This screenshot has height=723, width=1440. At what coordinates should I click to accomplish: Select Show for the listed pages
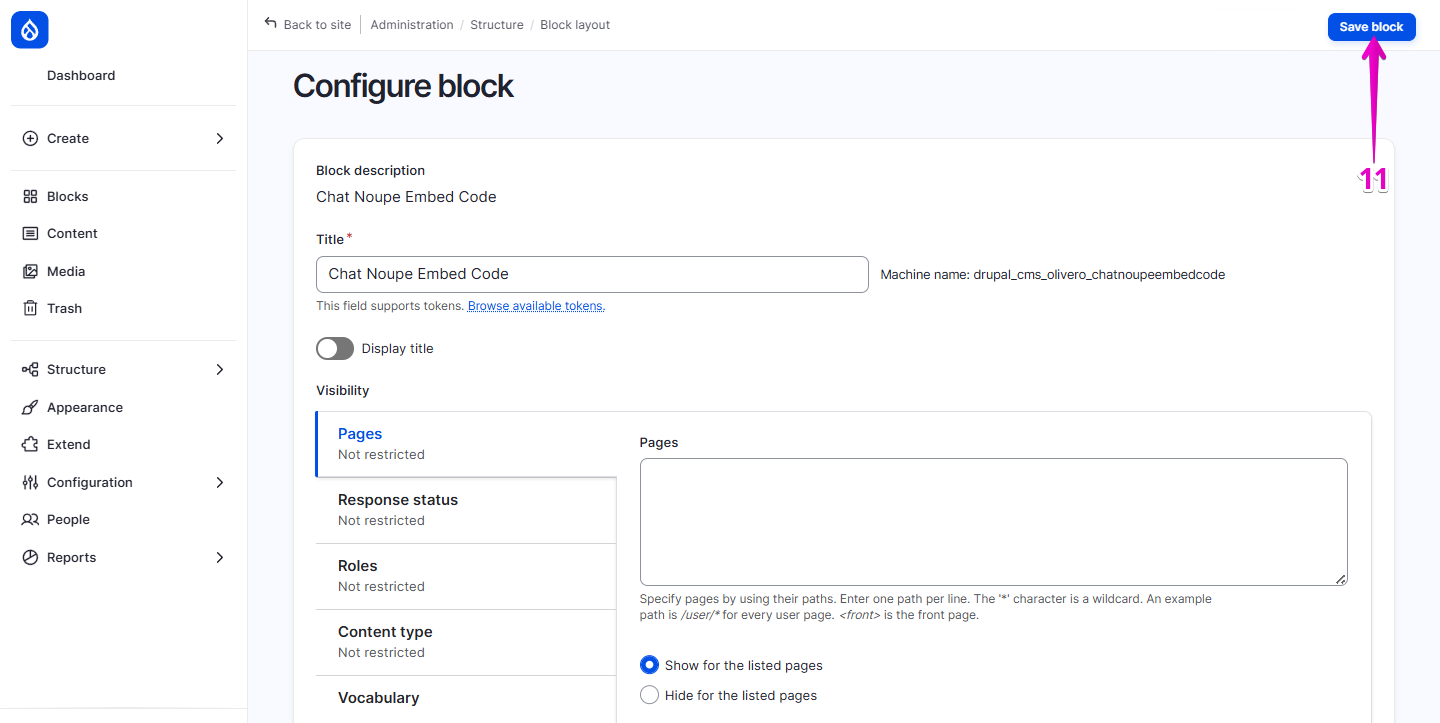click(649, 664)
